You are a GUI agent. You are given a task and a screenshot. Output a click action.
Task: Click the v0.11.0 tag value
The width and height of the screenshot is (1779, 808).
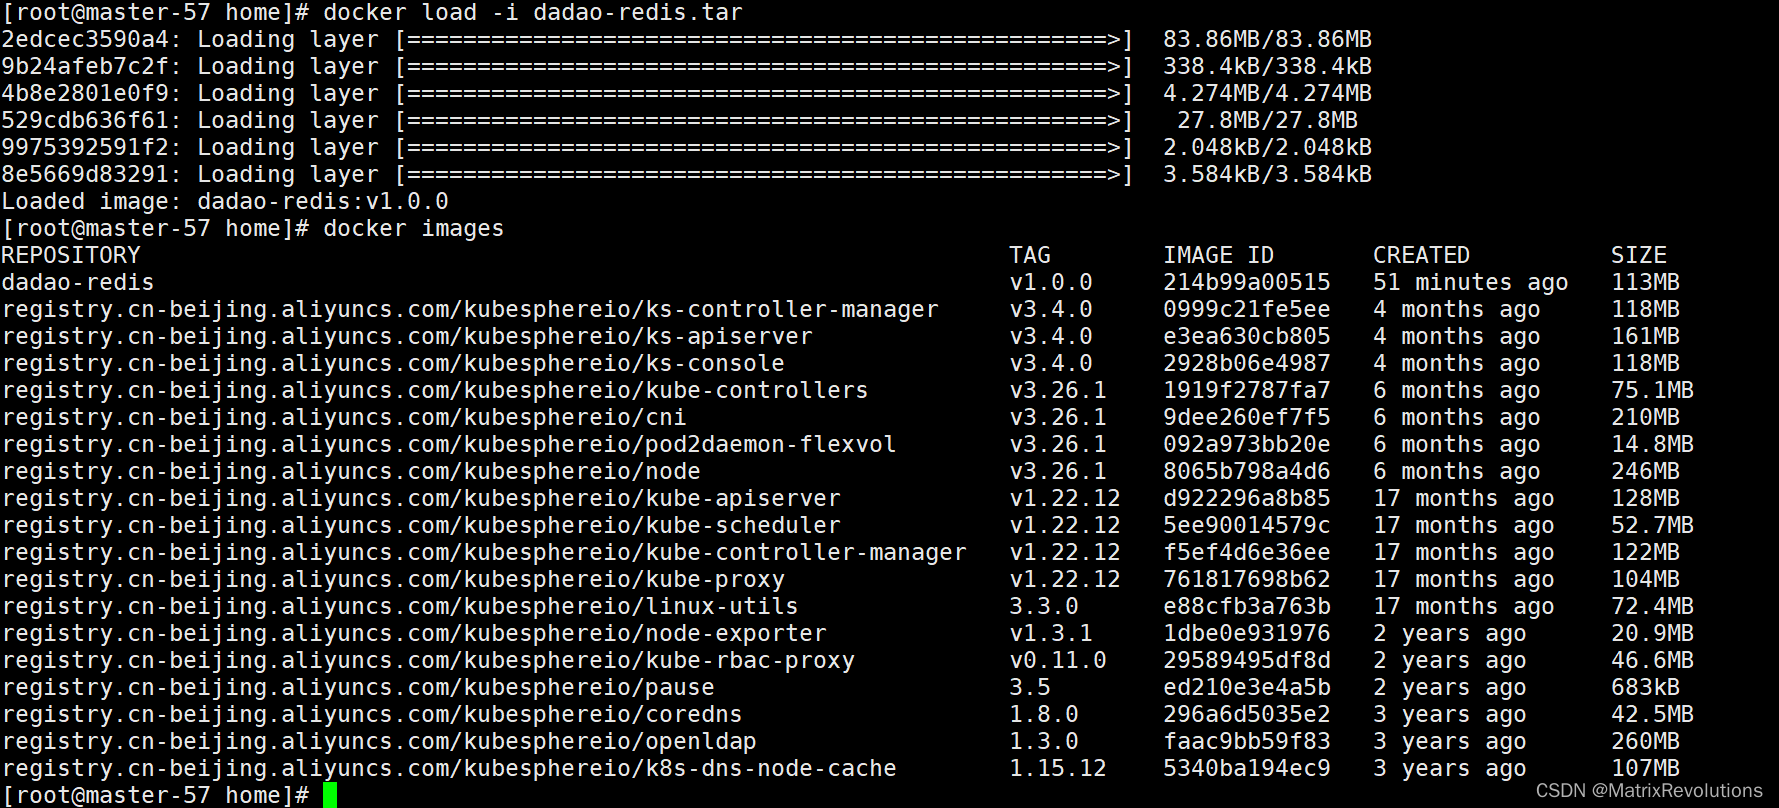click(x=1058, y=661)
